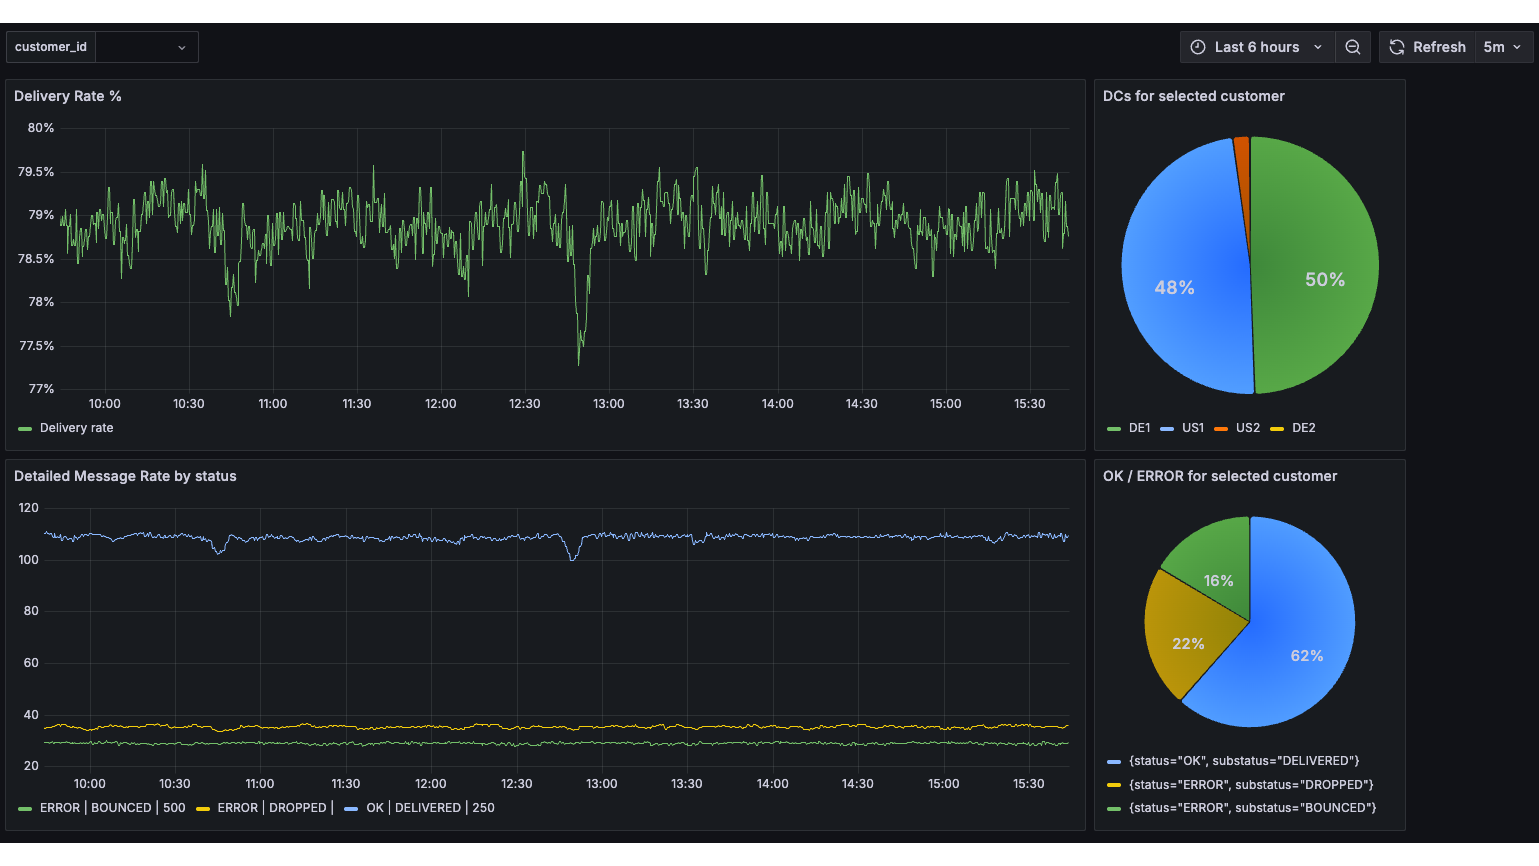The width and height of the screenshot is (1539, 866).
Task: Click the clock icon in the time range picker
Action: (x=1197, y=46)
